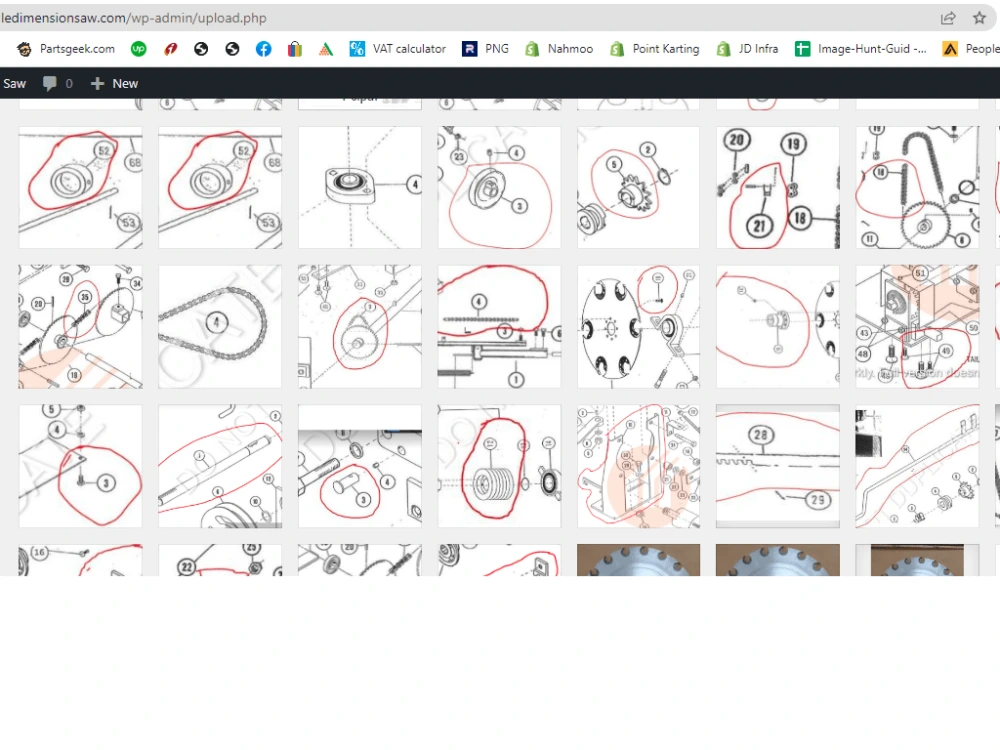Open the People bookmark with orange icon

tap(971, 49)
